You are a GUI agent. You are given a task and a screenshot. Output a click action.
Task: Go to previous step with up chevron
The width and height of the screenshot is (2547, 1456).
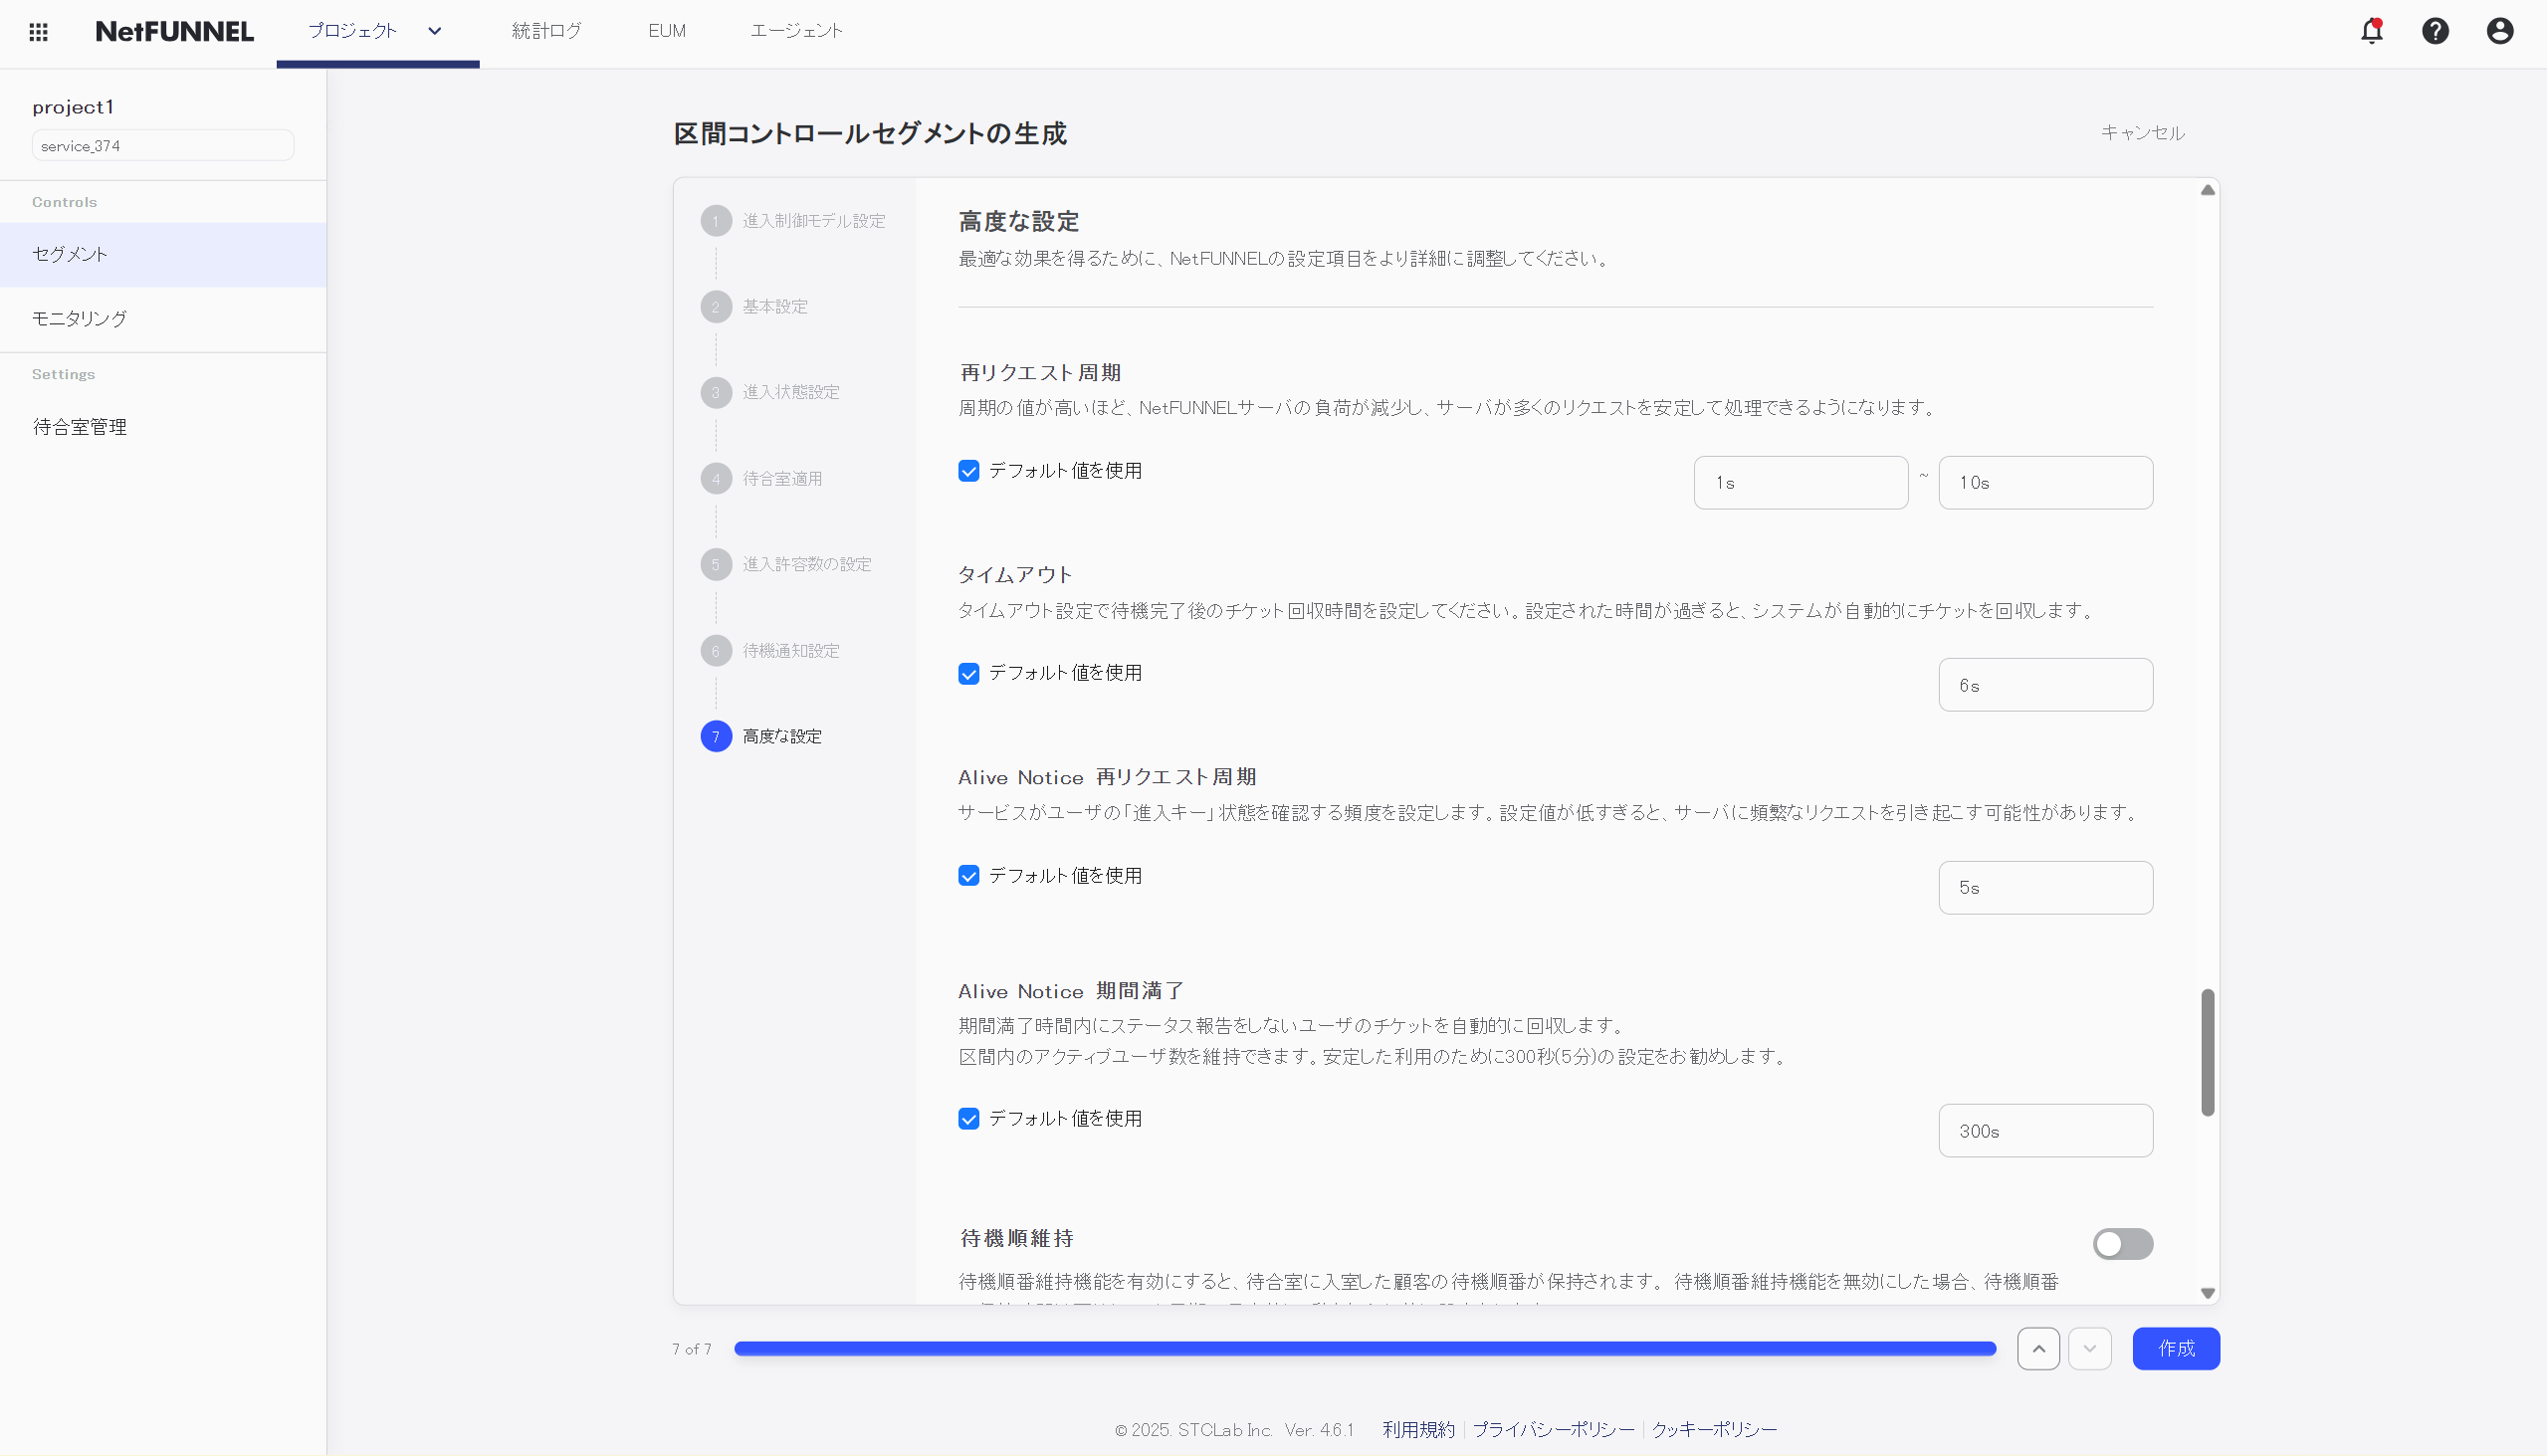2038,1349
